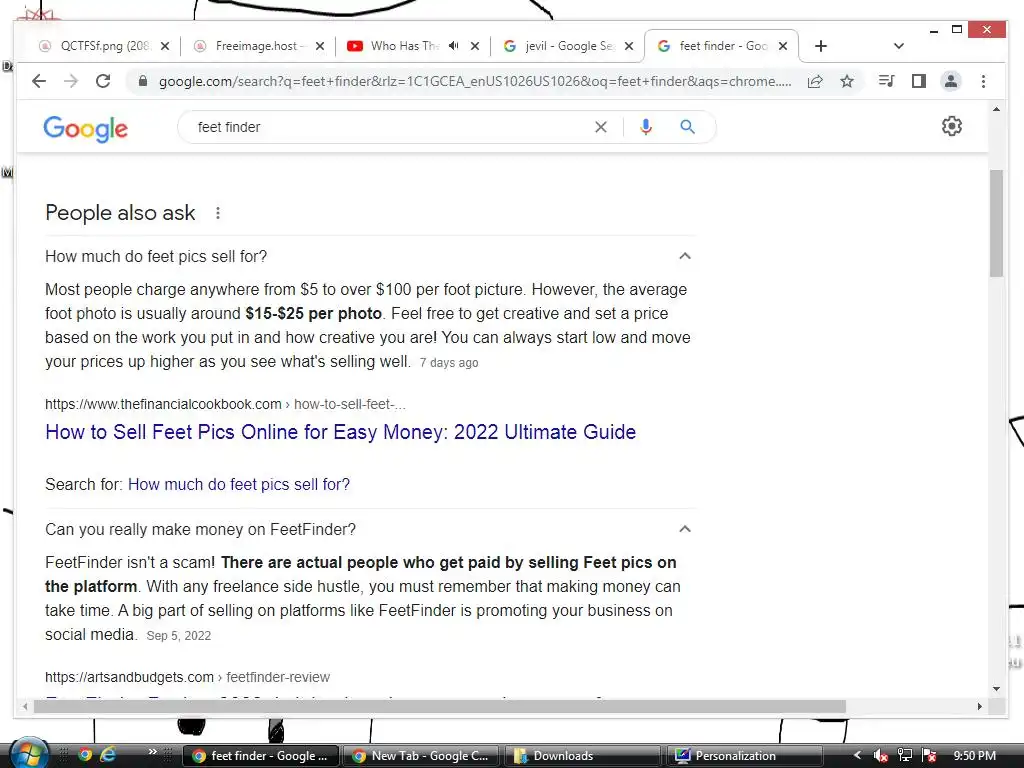Select feet finder Google taskbar button

point(260,756)
